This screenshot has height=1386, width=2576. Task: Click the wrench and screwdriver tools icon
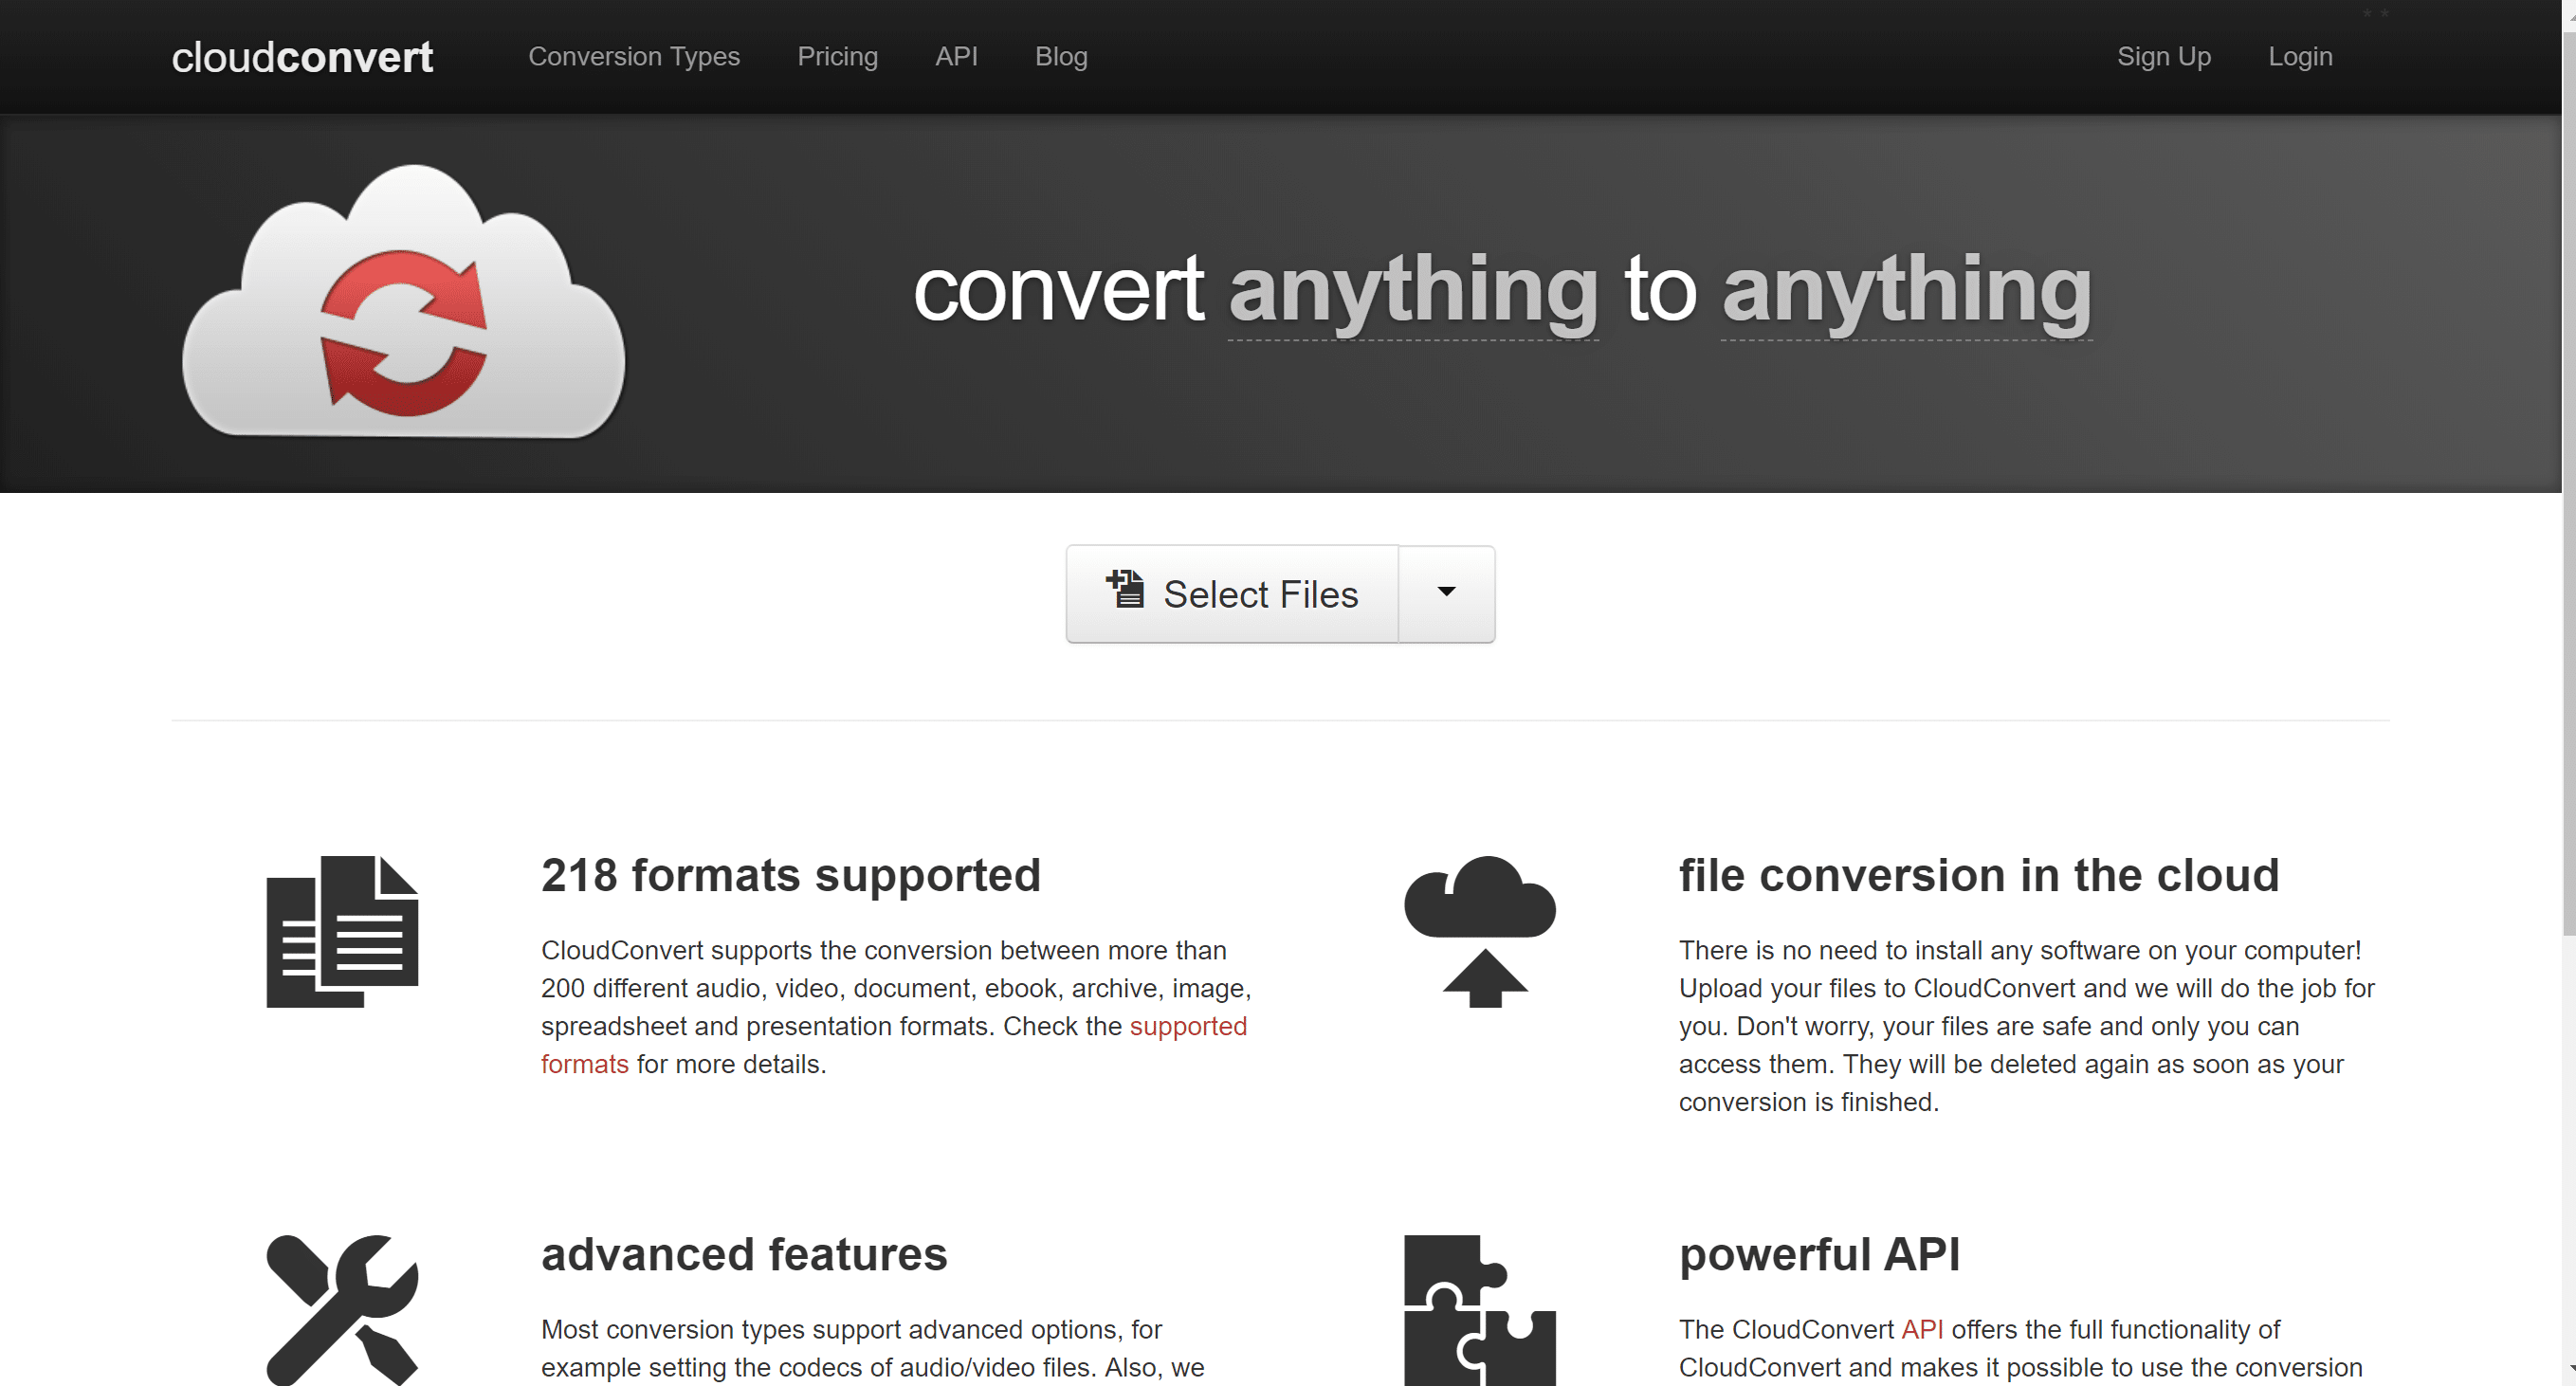342,1310
